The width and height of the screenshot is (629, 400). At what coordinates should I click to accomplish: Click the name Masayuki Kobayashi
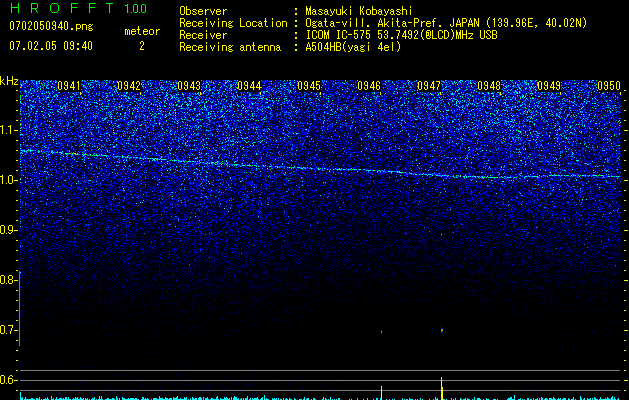[359, 11]
